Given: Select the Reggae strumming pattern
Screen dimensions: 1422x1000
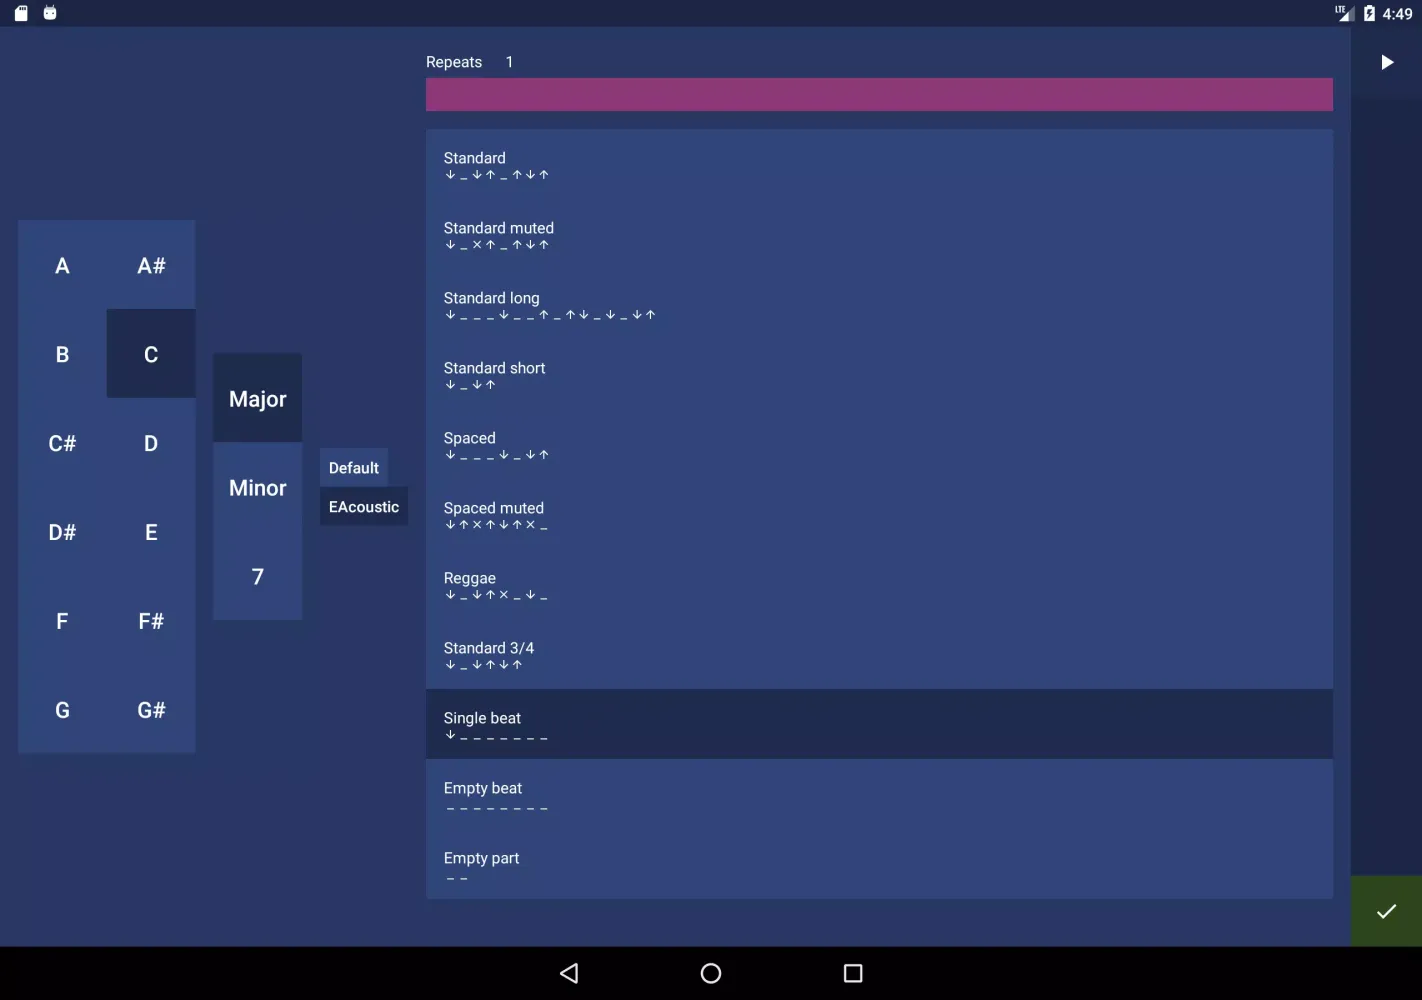Looking at the screenshot, I should [878, 584].
